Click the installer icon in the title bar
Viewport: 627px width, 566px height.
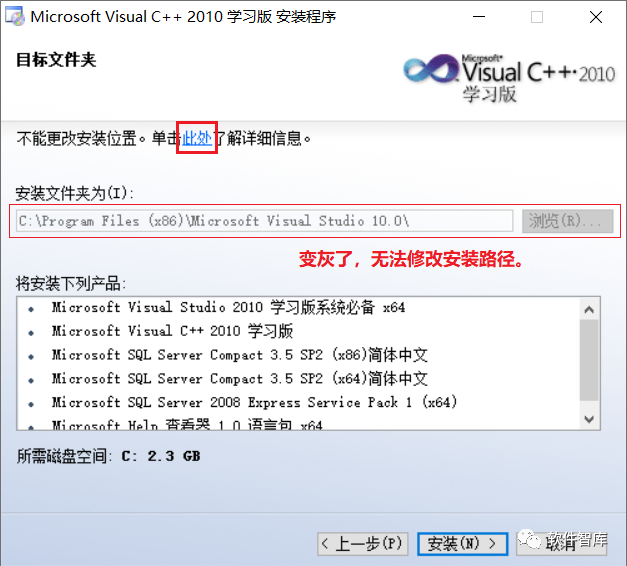pyautogui.click(x=15, y=16)
